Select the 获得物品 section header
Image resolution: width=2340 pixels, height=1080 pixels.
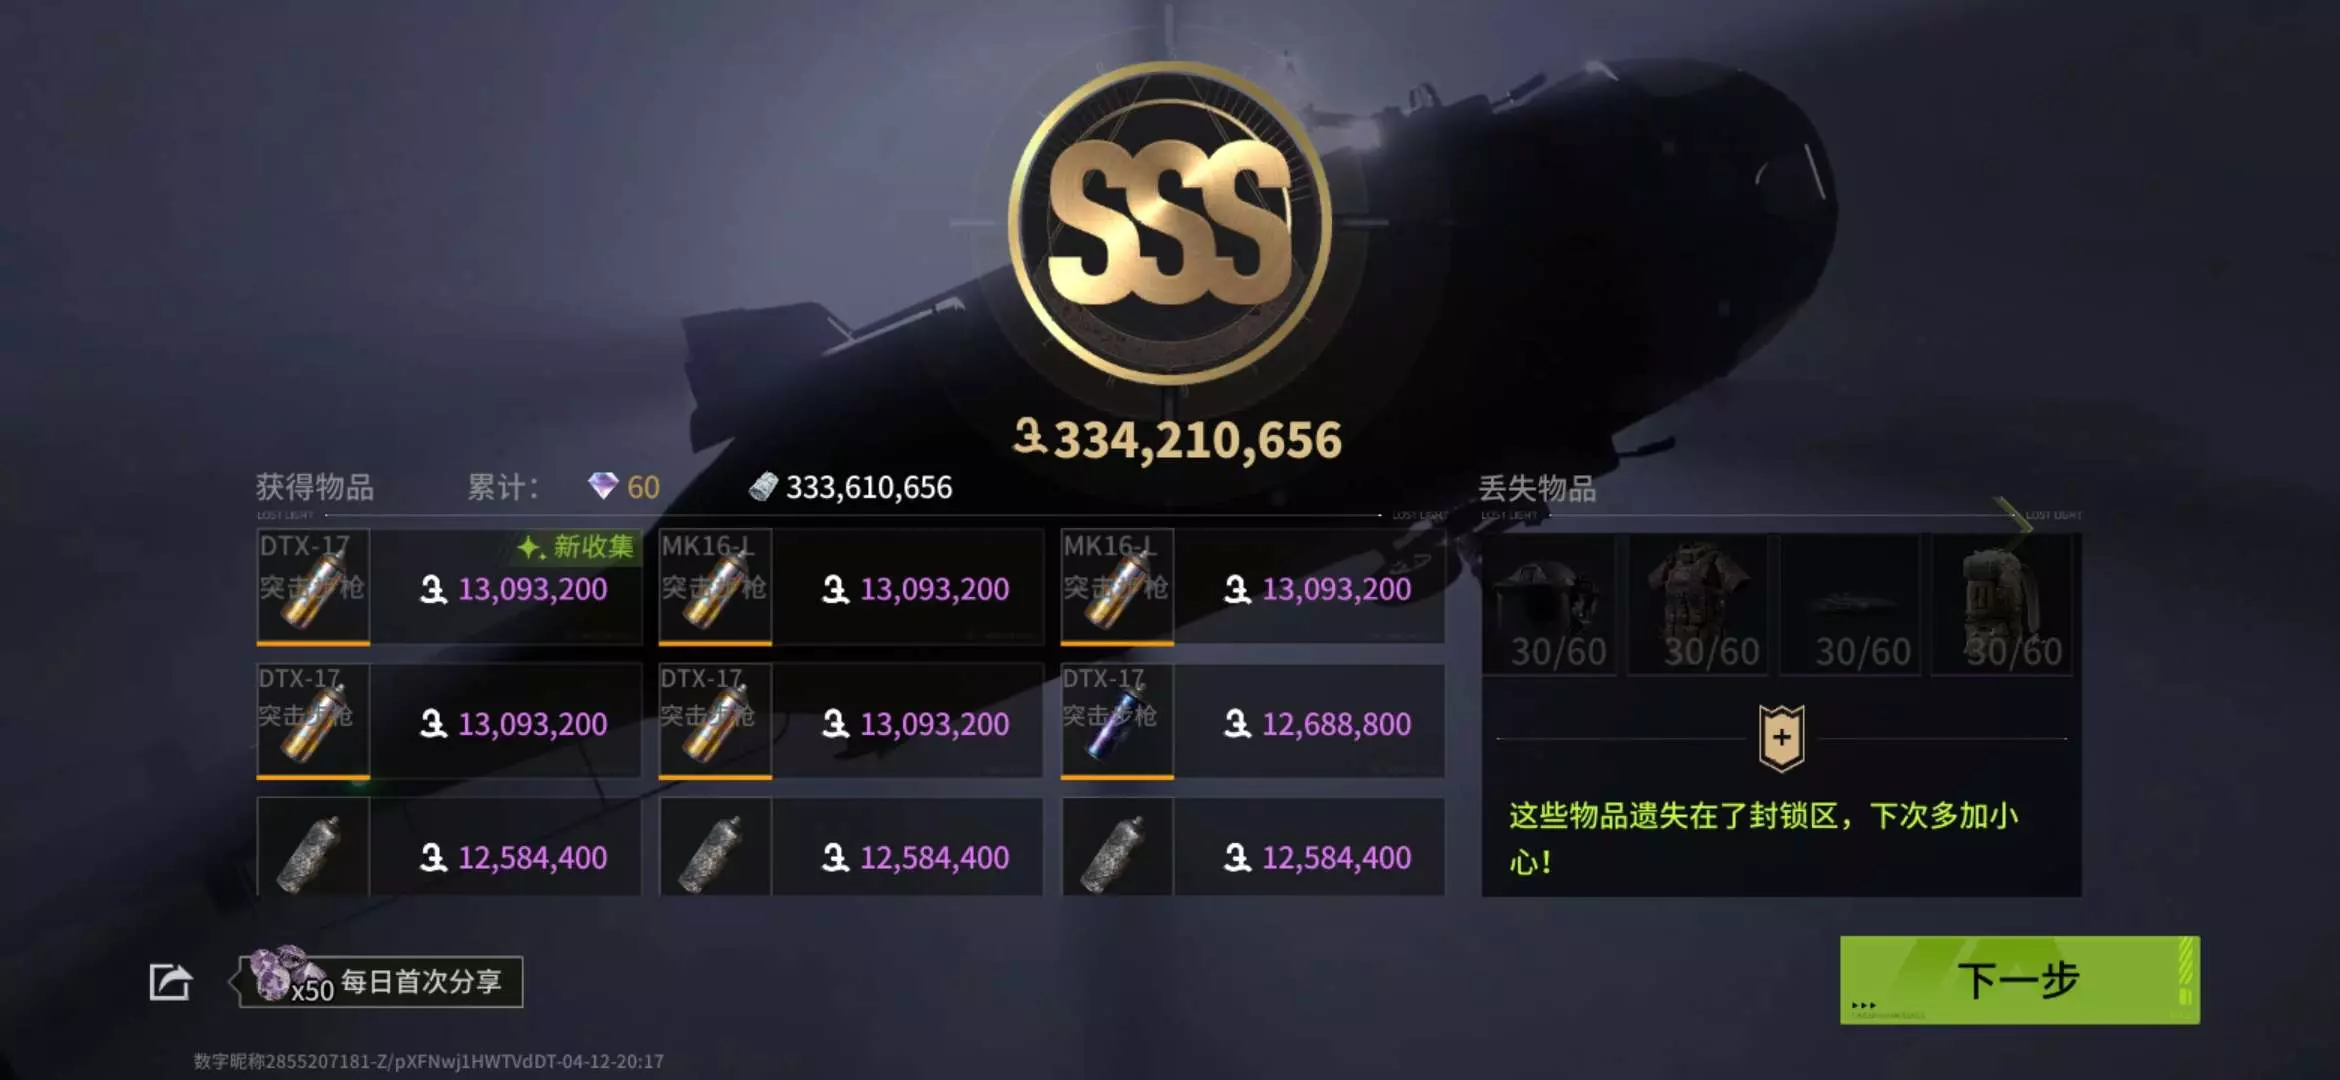pyautogui.click(x=315, y=487)
